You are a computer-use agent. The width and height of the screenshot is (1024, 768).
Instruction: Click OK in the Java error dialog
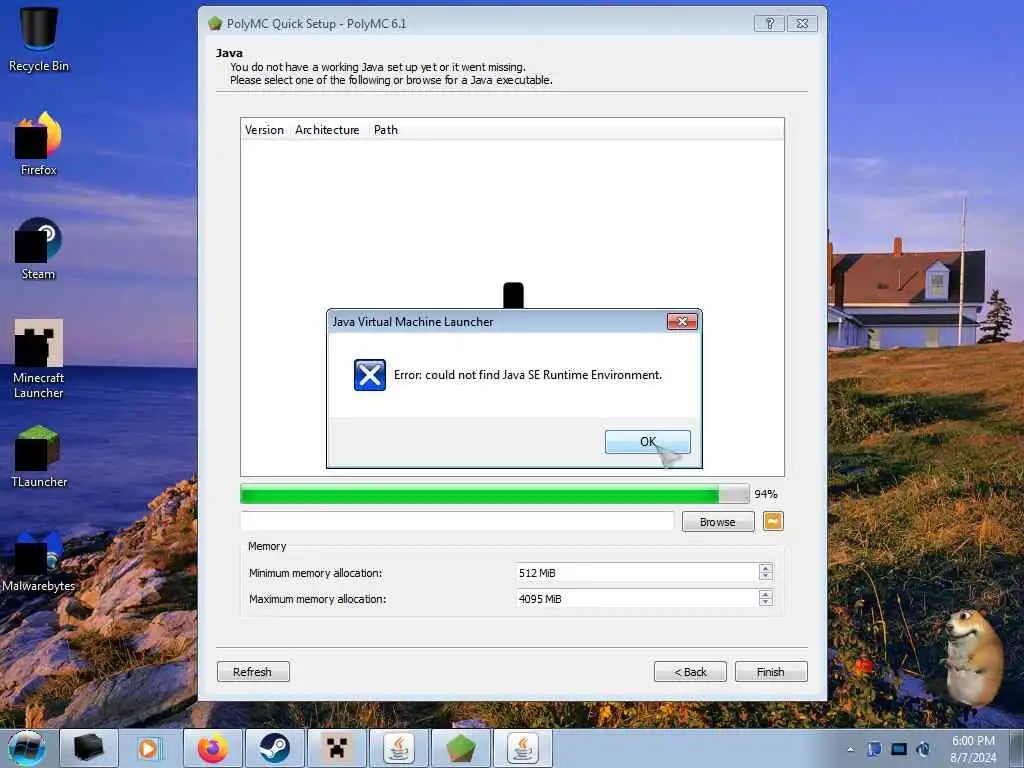point(647,442)
